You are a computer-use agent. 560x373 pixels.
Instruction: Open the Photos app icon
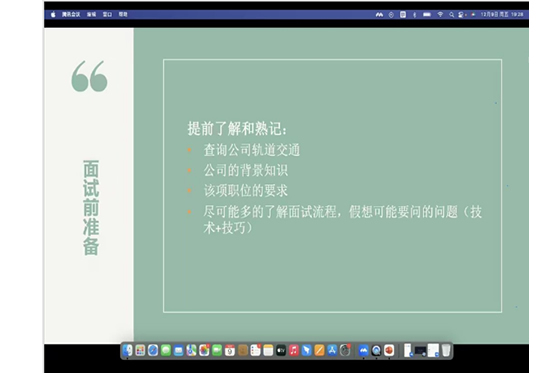point(204,350)
